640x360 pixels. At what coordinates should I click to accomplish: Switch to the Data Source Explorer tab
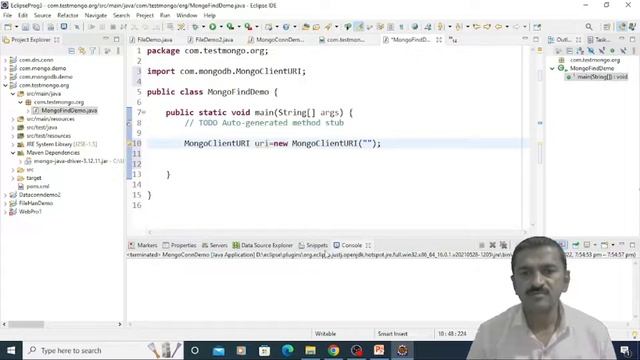pos(263,245)
